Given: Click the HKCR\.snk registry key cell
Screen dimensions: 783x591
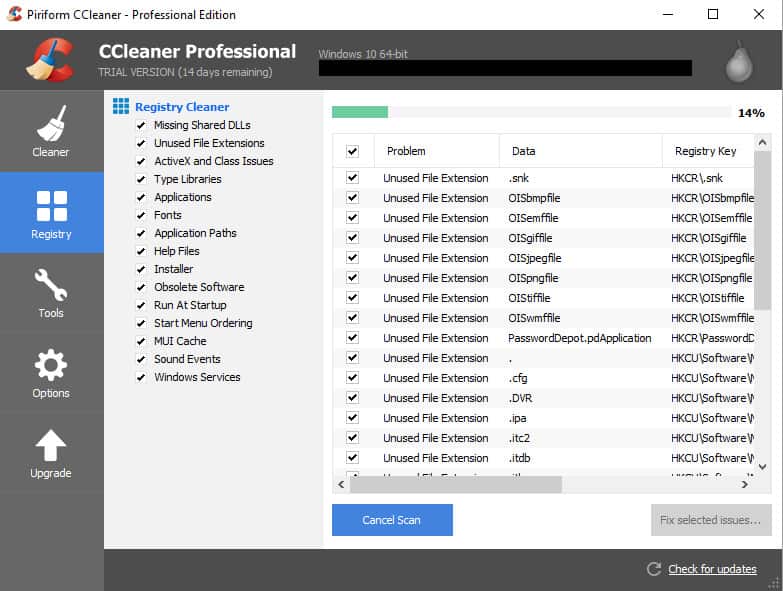Looking at the screenshot, I should click(697, 178).
